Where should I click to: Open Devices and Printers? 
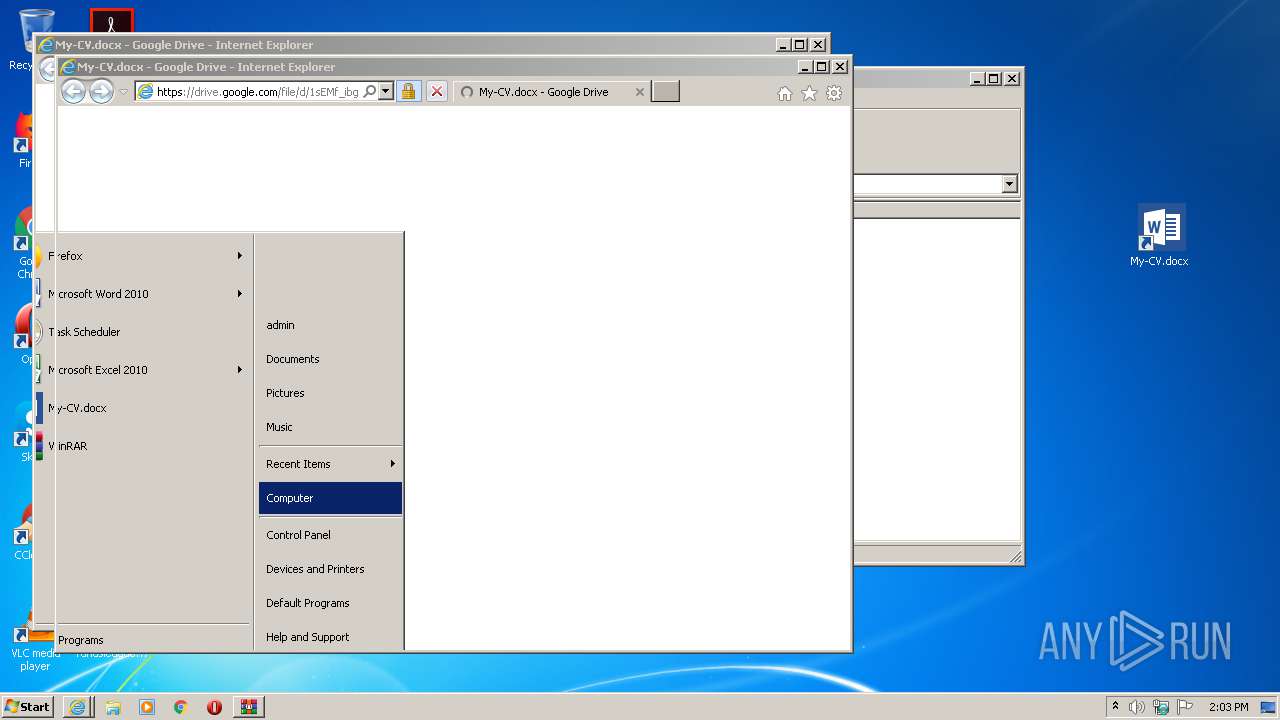pos(330,569)
